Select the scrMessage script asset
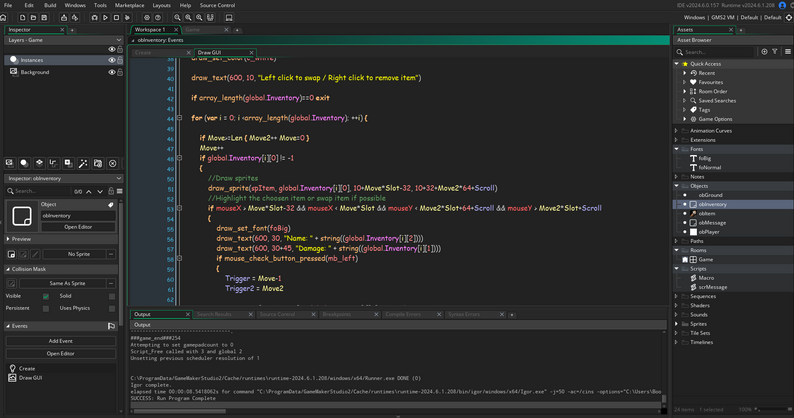This screenshot has height=418, width=794. 712,287
